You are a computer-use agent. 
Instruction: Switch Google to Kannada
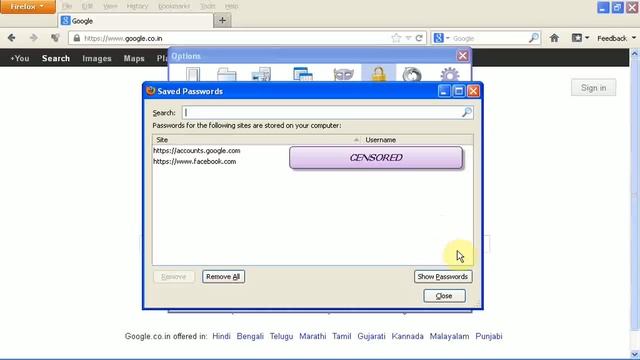(x=407, y=336)
